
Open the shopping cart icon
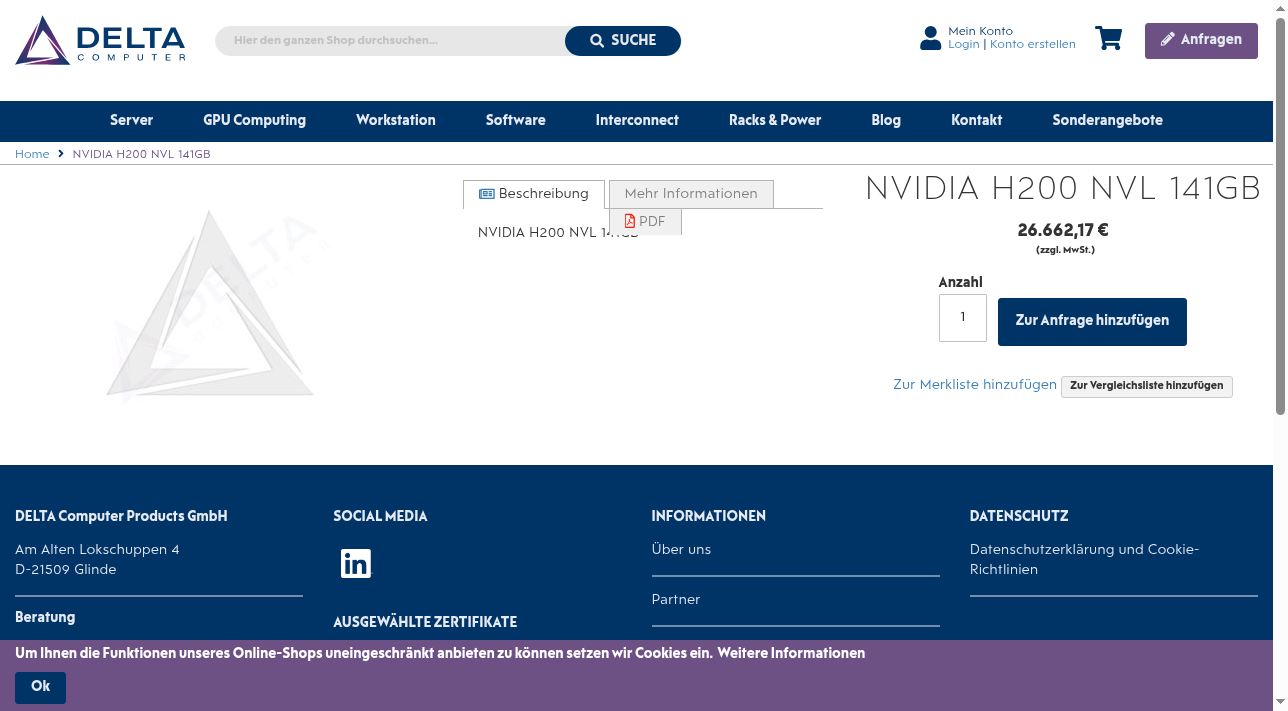coord(1108,38)
